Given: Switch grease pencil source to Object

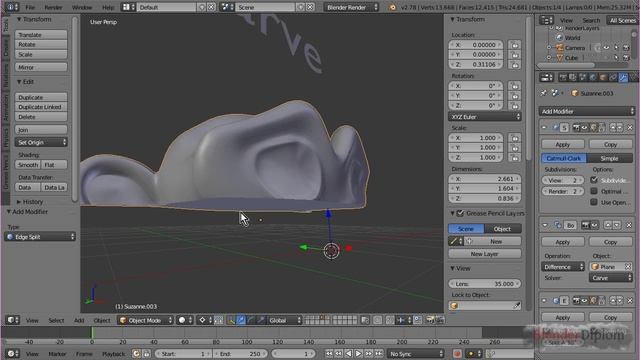Looking at the screenshot, I should [x=502, y=229].
